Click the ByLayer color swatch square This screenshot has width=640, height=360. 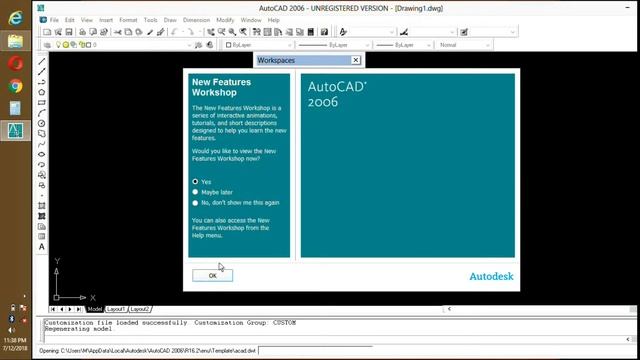coord(229,45)
